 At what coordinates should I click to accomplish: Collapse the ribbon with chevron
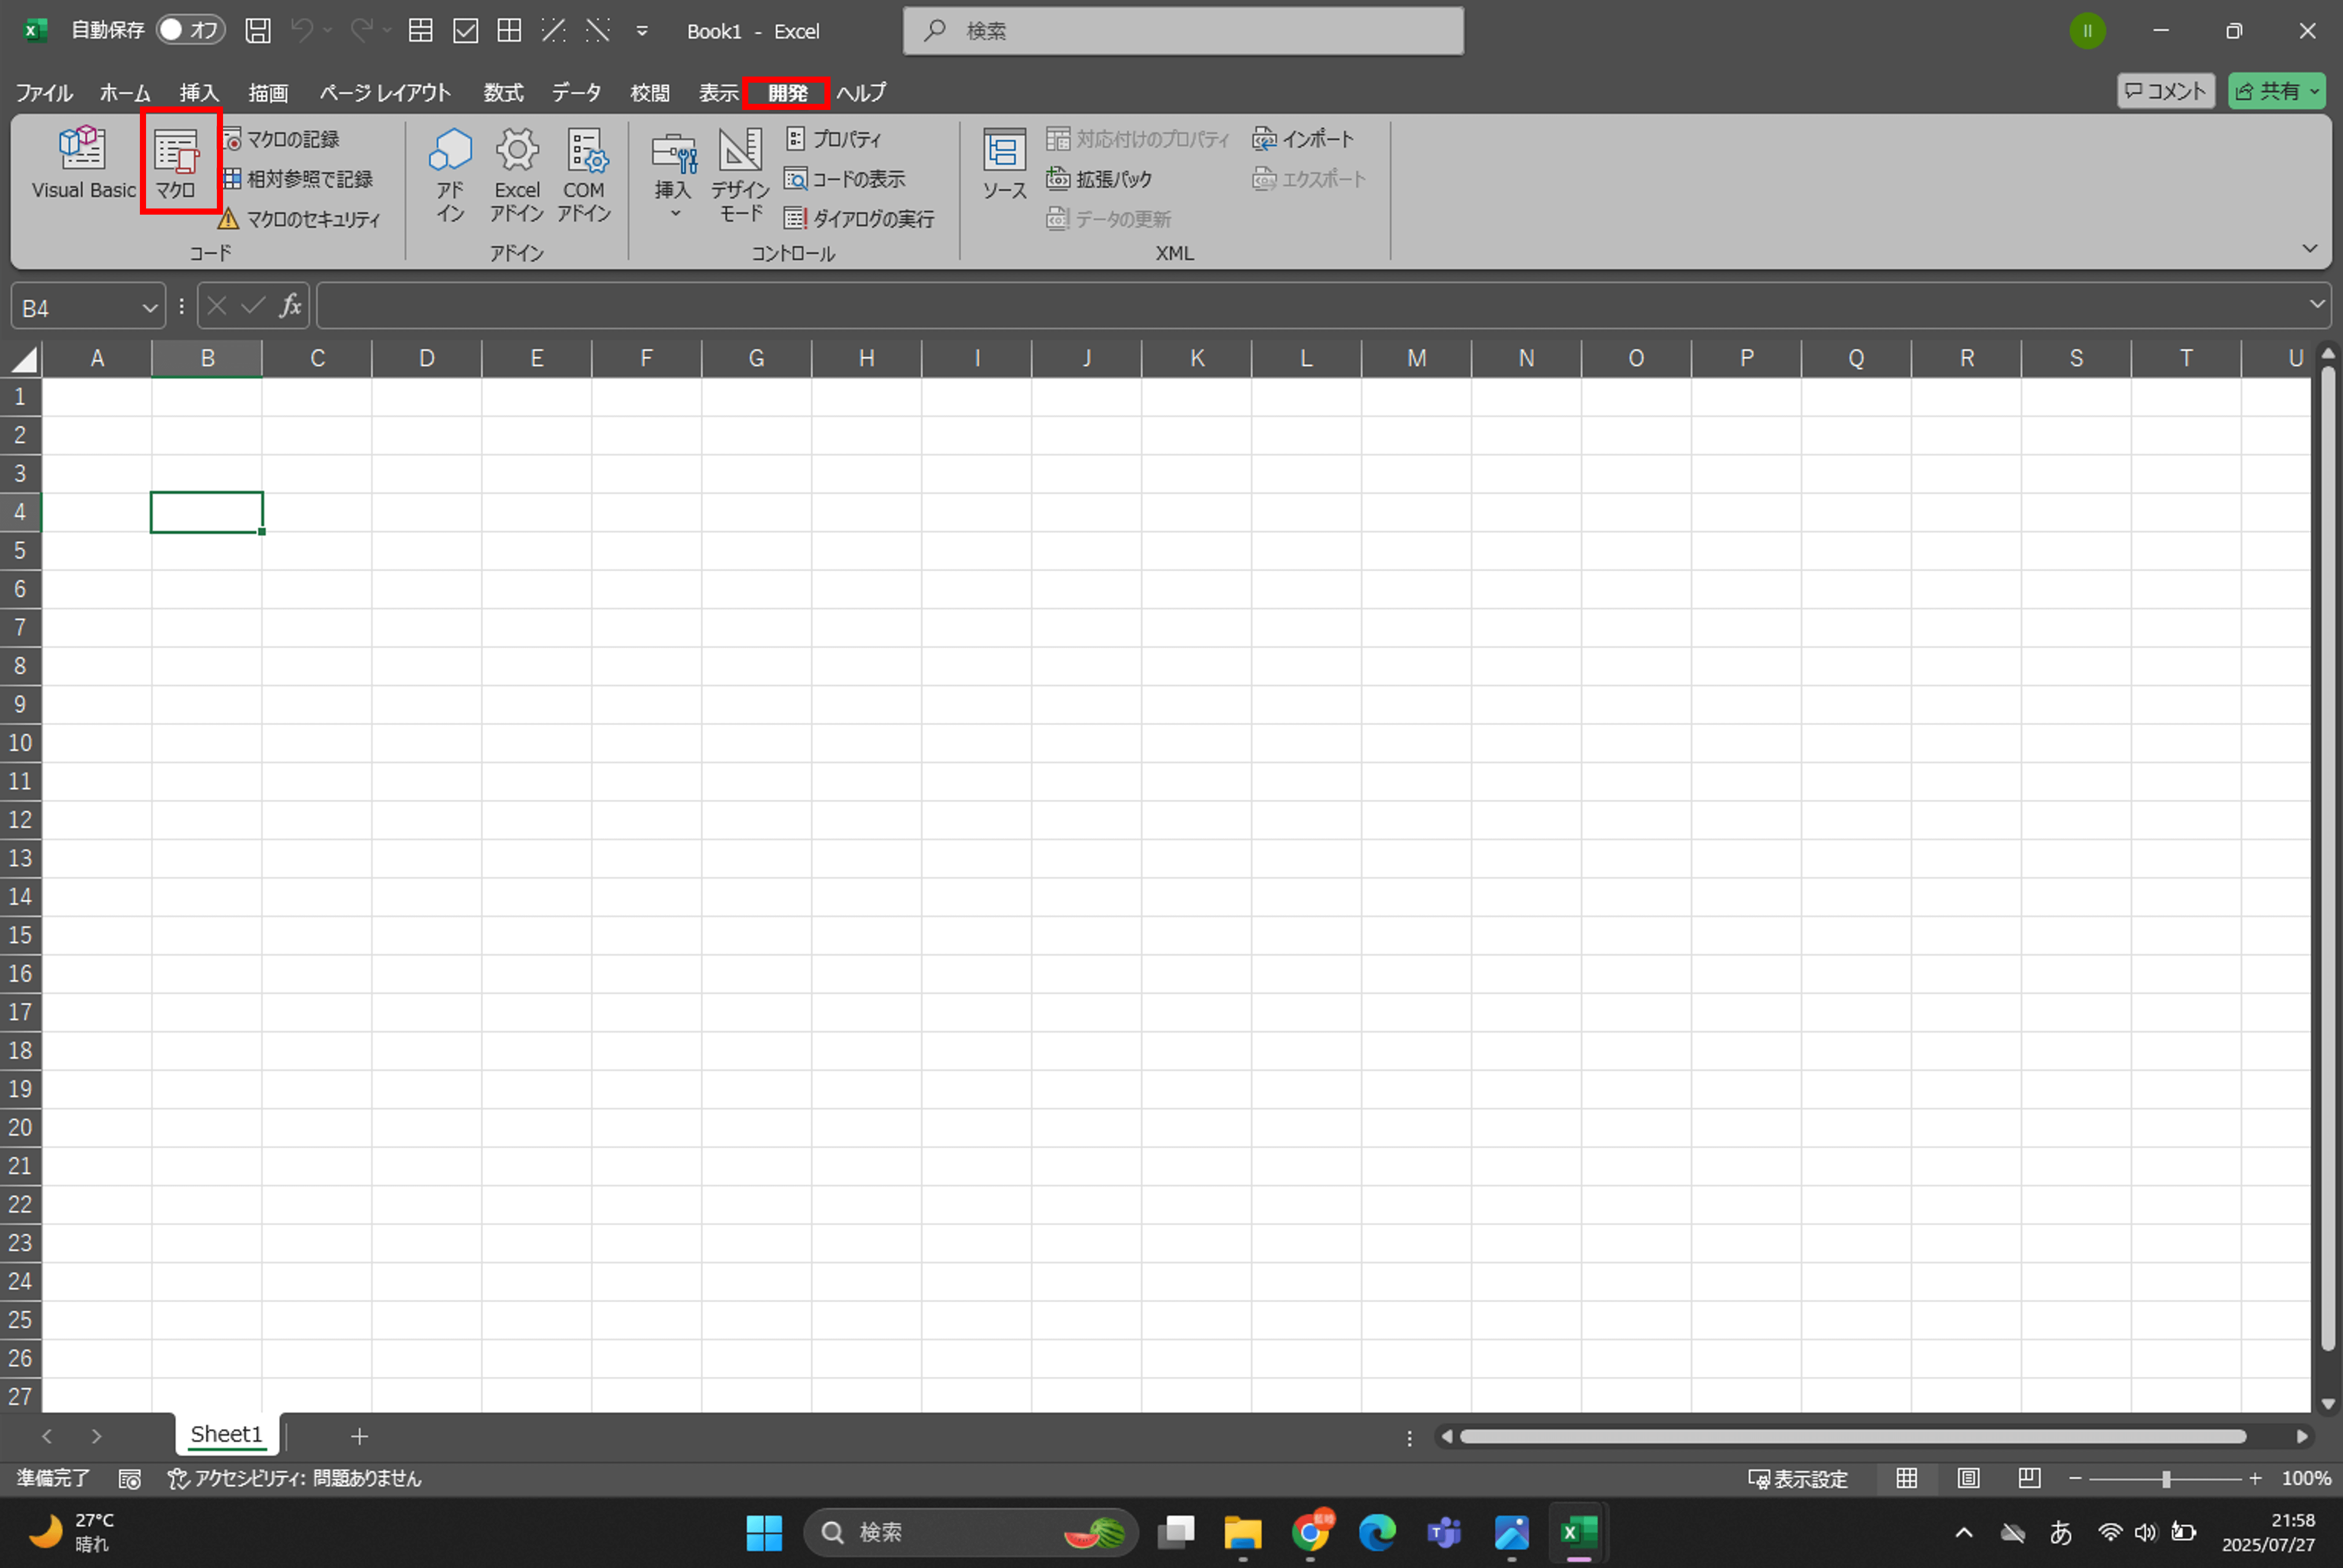[2309, 248]
